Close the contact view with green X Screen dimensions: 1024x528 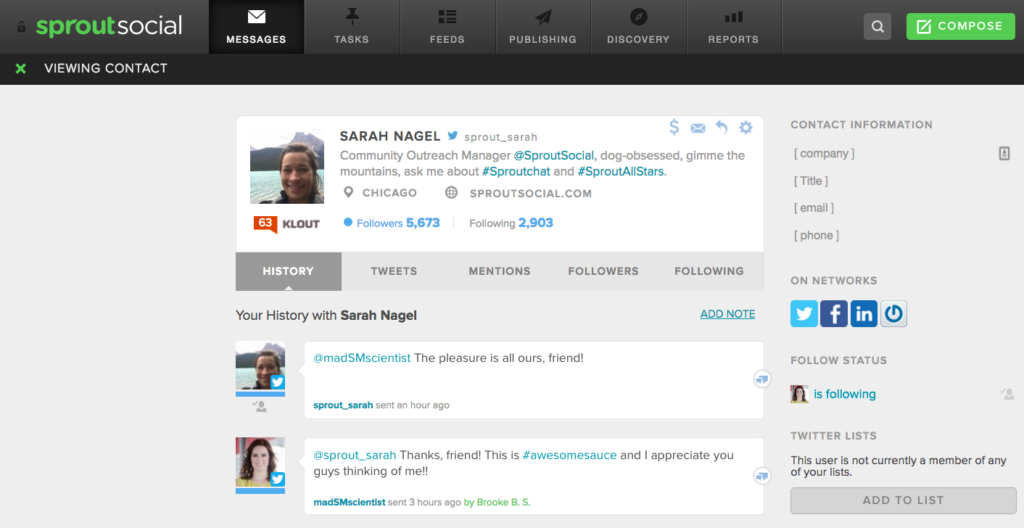tap(21, 68)
